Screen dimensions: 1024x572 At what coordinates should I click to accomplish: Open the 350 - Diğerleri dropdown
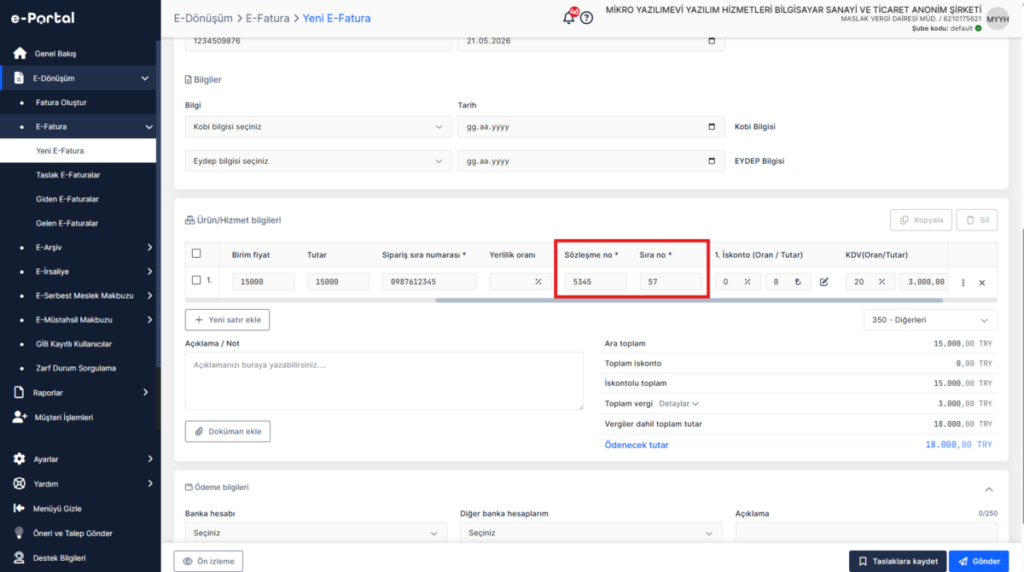pyautogui.click(x=929, y=320)
